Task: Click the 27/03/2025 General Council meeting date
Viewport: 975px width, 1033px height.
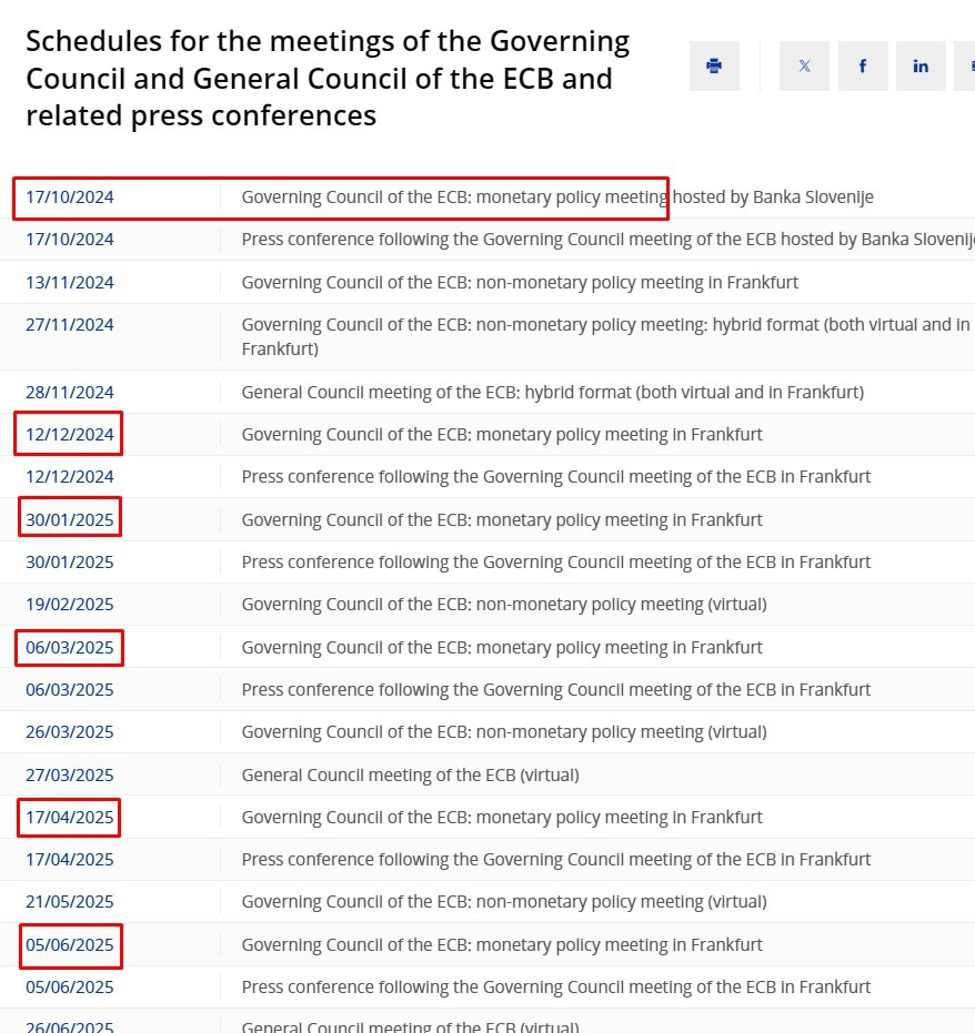Action: pos(70,774)
